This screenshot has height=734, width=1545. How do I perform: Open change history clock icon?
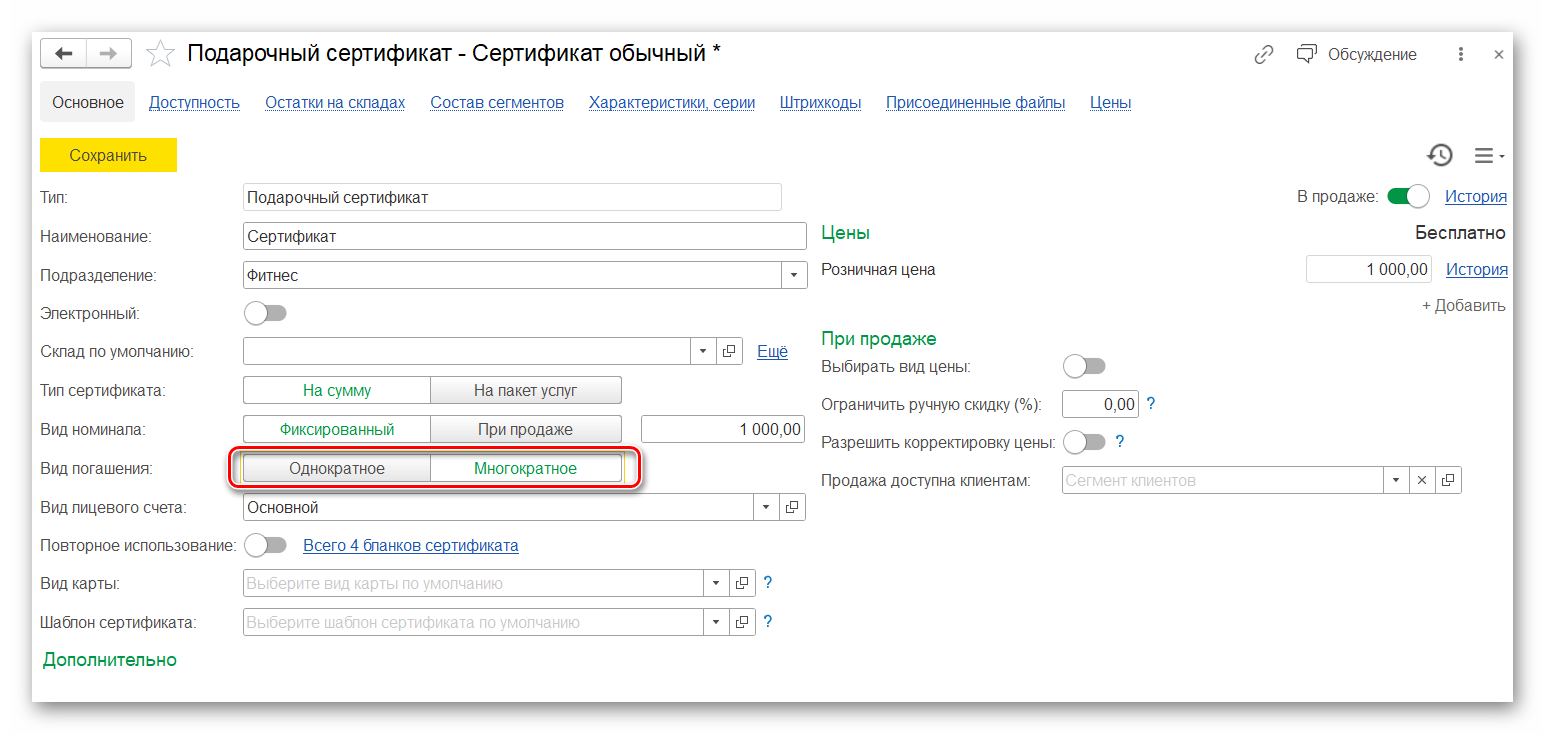click(1440, 155)
